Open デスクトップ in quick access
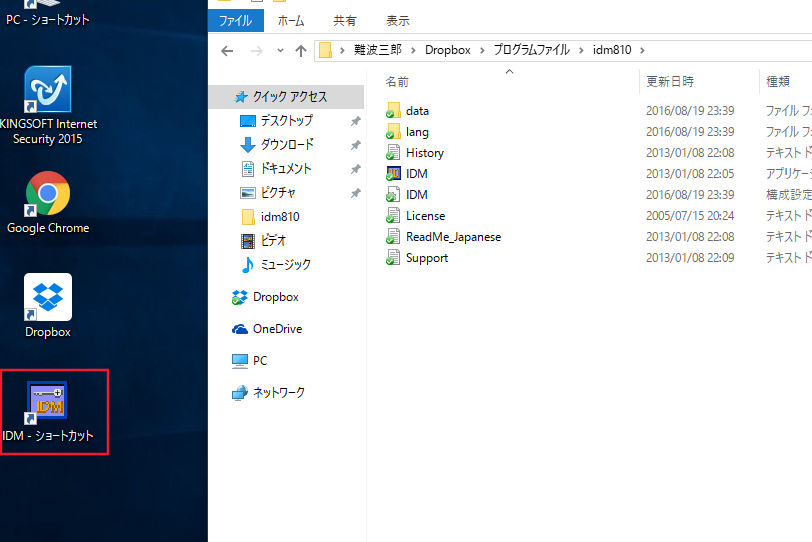Viewport: 812px width, 542px height. (x=286, y=121)
